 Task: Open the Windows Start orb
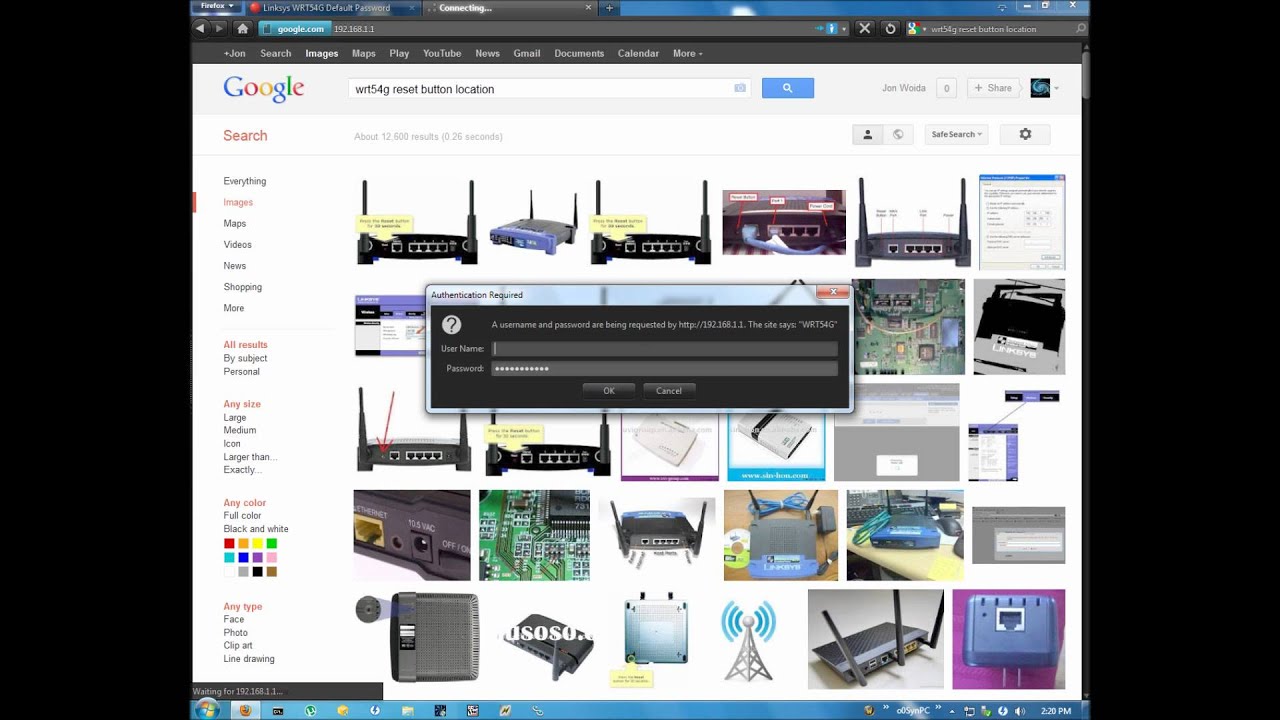tap(207, 710)
